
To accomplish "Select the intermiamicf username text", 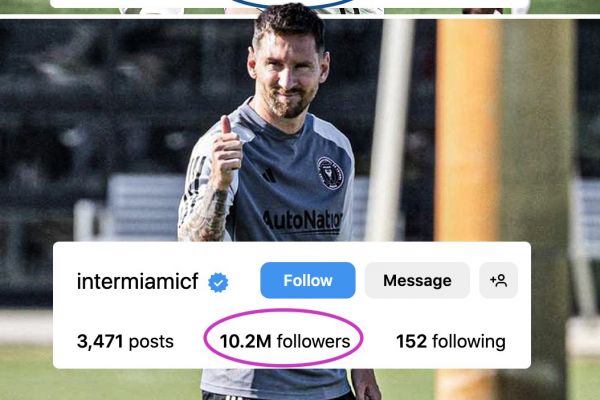I will [139, 282].
